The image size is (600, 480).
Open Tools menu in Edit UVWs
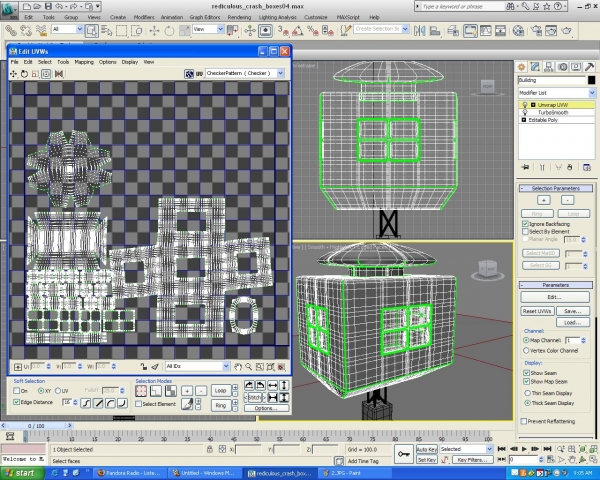coord(63,62)
